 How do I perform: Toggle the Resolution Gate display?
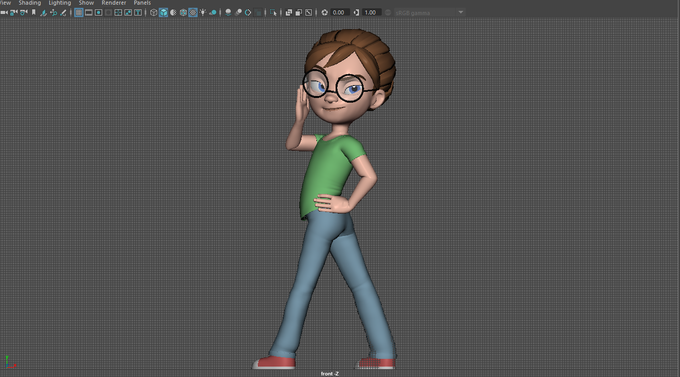(x=98, y=13)
